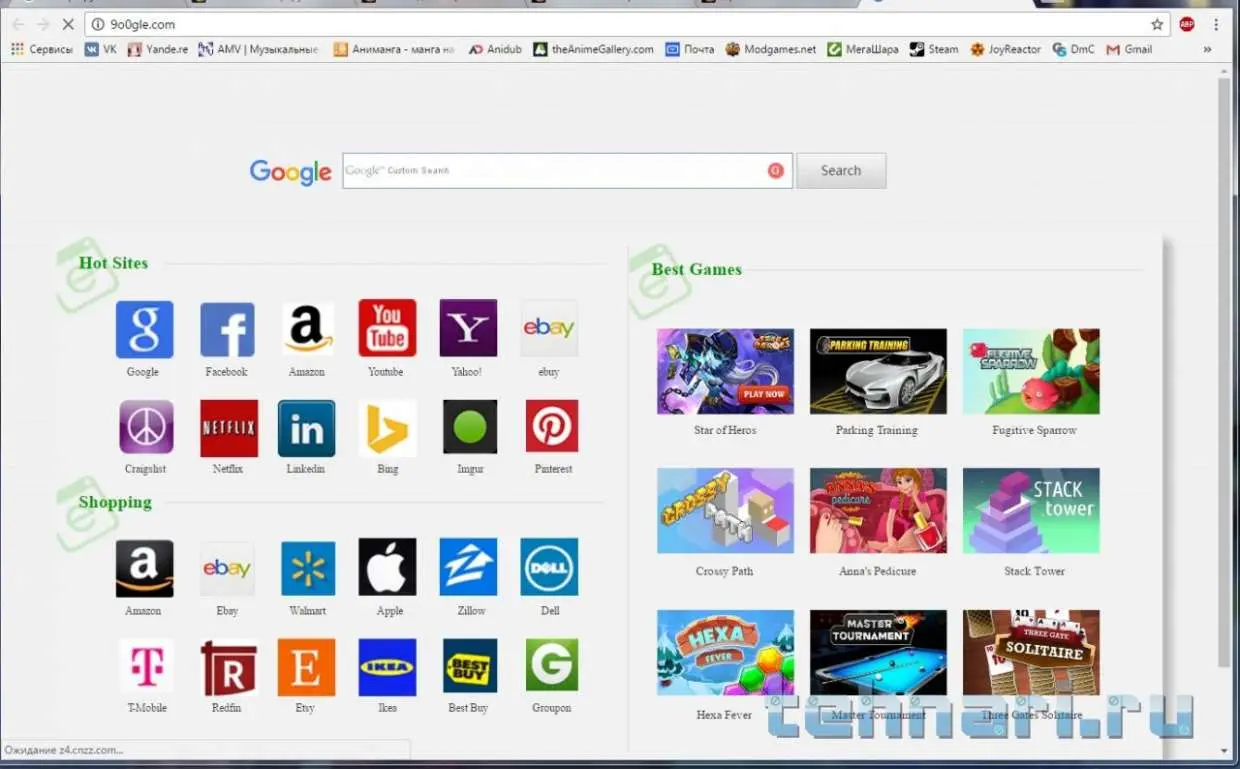The height and width of the screenshot is (769, 1240).
Task: Open the Yahoo! icon
Action: click(x=468, y=328)
